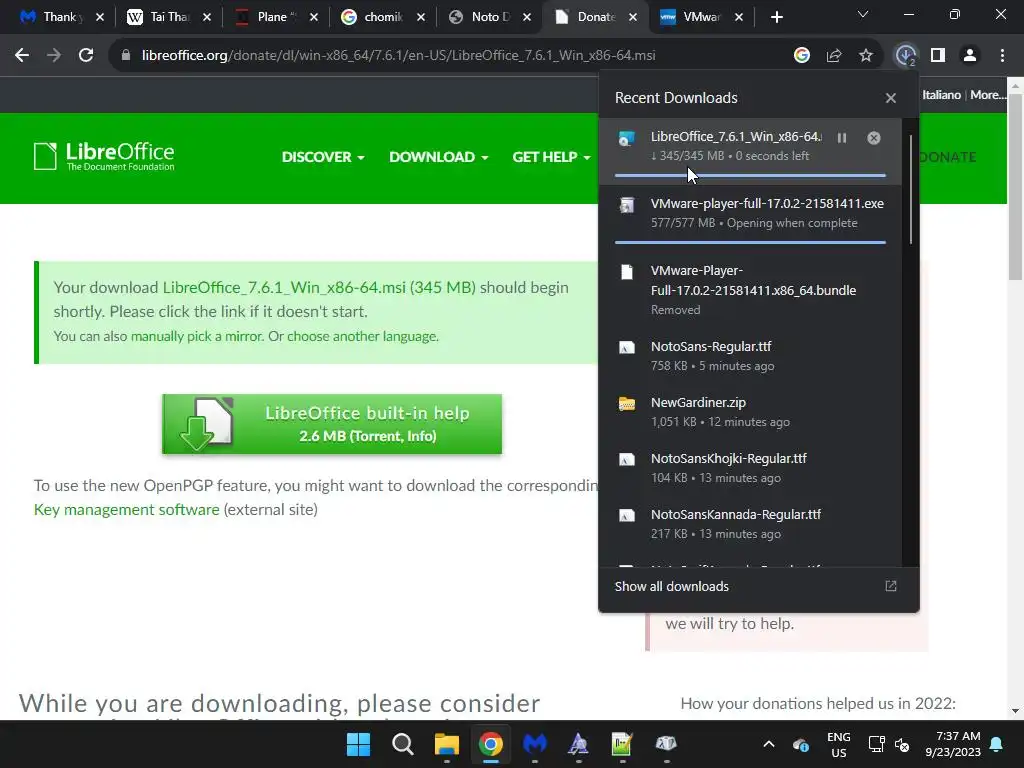Expand the DOWNLOAD menu
The height and width of the screenshot is (768, 1024).
coord(439,157)
